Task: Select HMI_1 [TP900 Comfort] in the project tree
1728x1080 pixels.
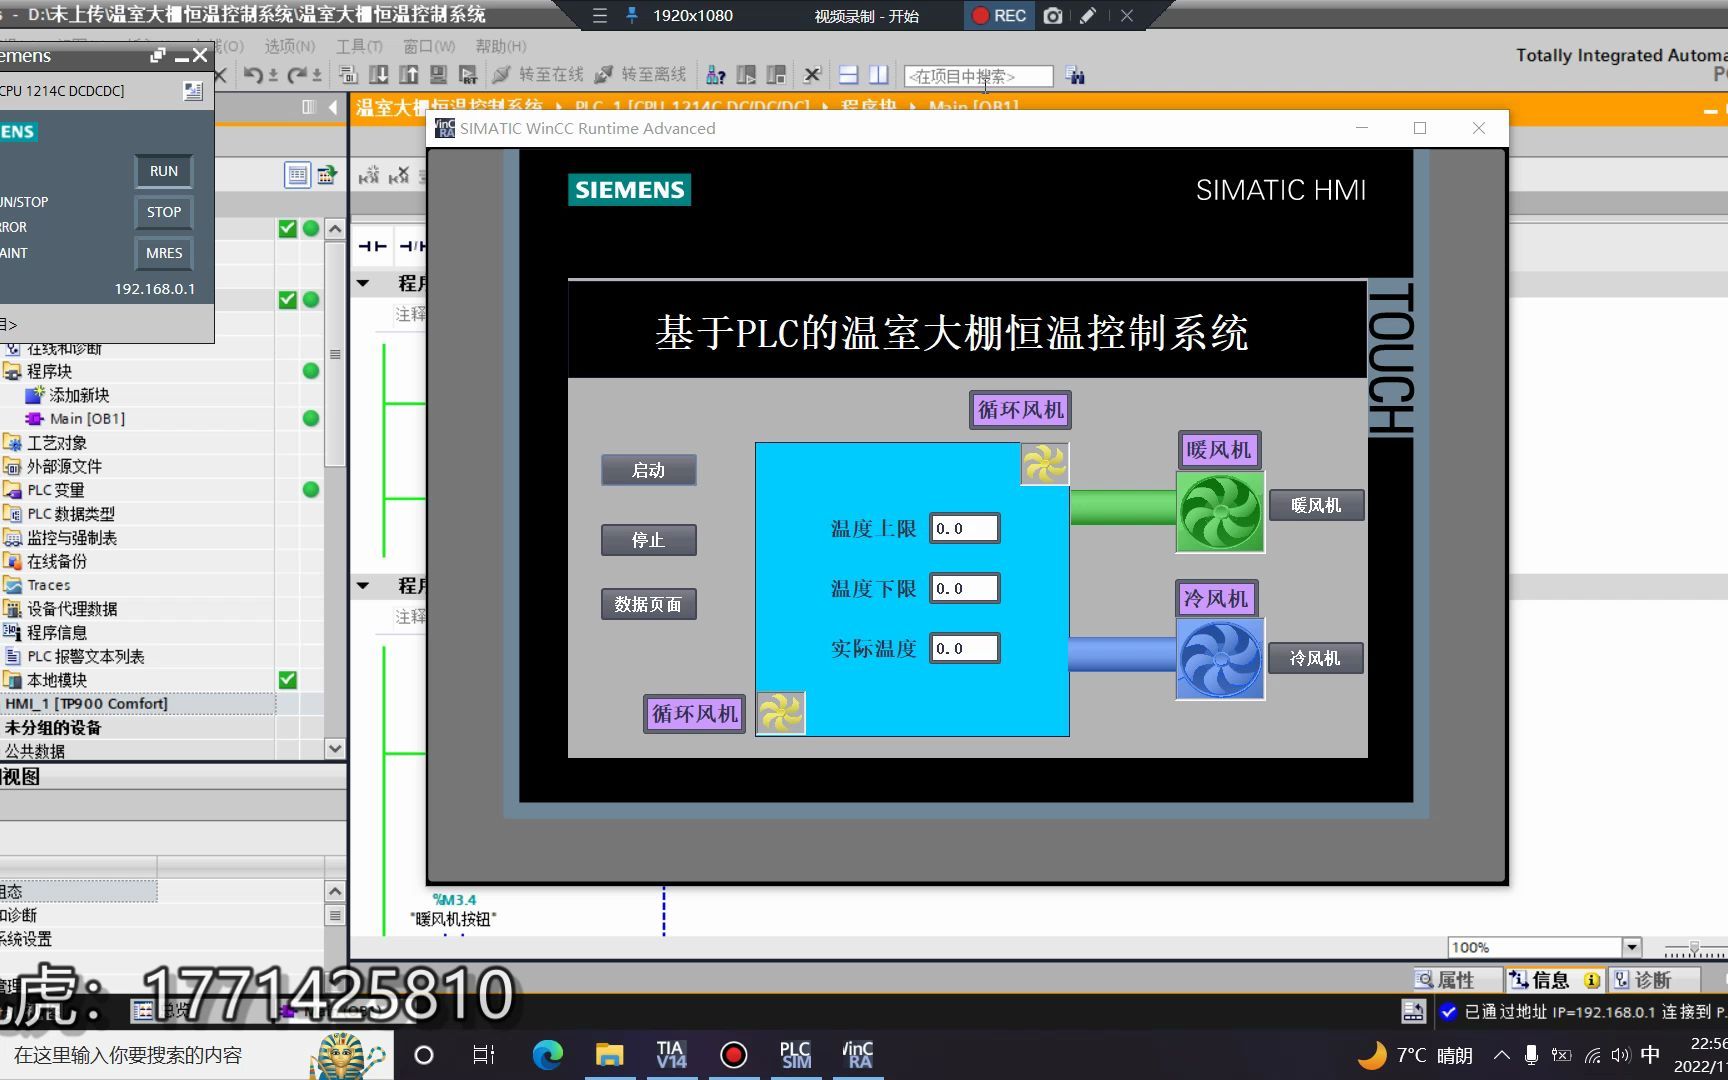Action: [86, 704]
